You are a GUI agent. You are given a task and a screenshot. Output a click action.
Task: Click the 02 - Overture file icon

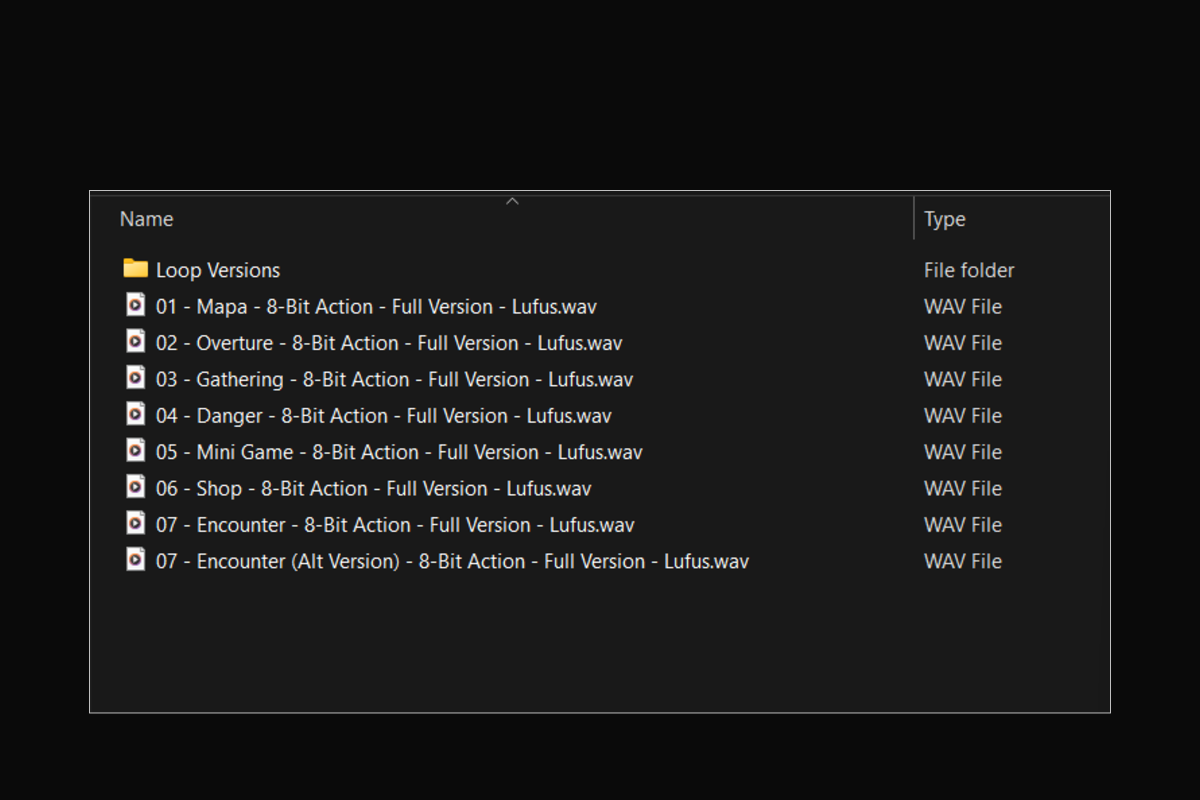[135, 341]
